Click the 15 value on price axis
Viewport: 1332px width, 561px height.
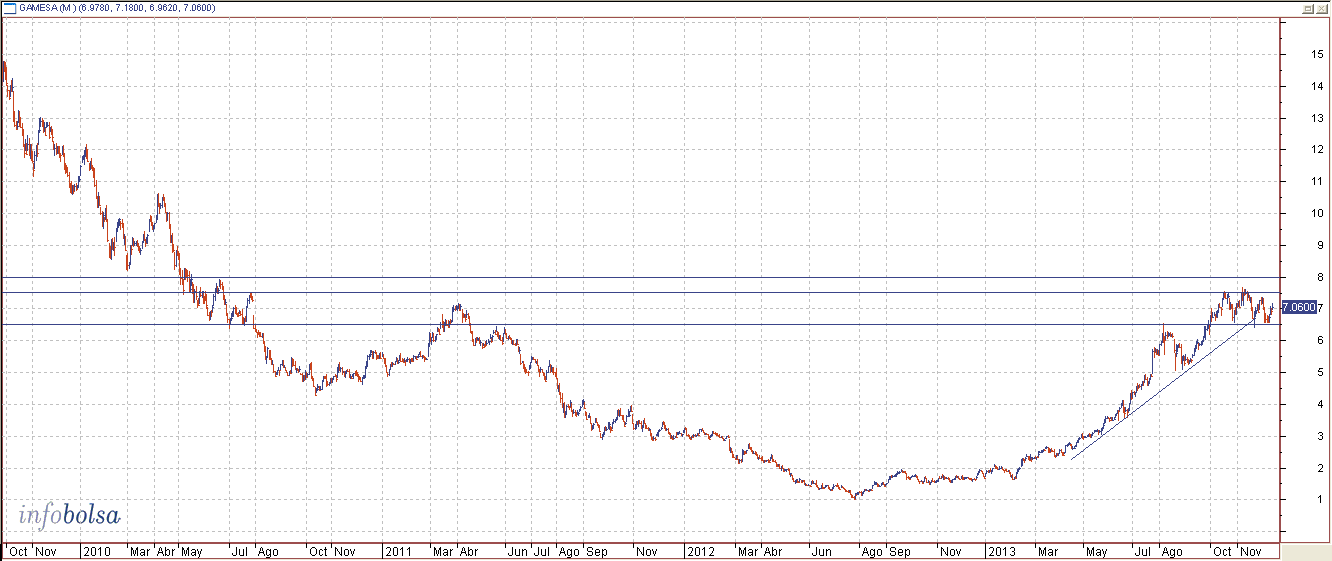tap(1316, 54)
